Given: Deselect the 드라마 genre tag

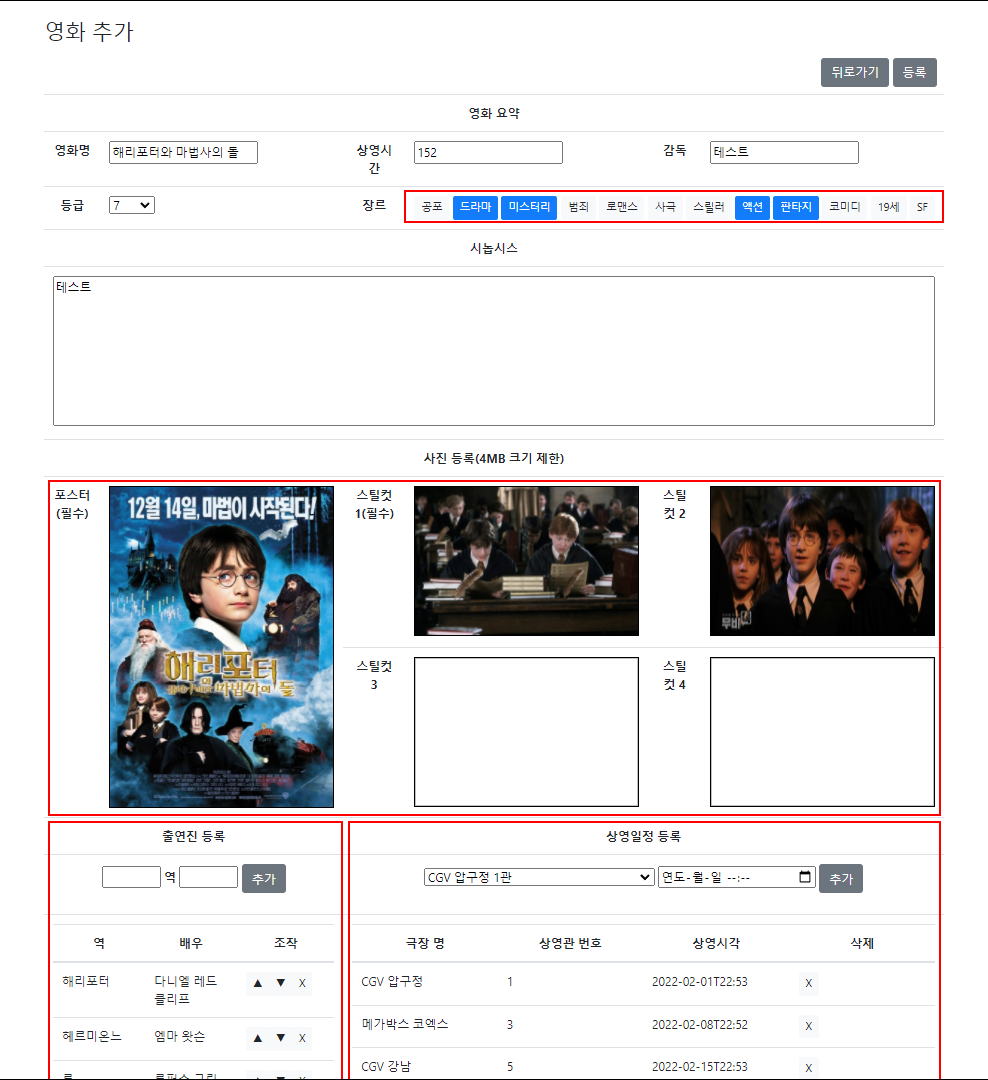Looking at the screenshot, I should pyautogui.click(x=475, y=207).
